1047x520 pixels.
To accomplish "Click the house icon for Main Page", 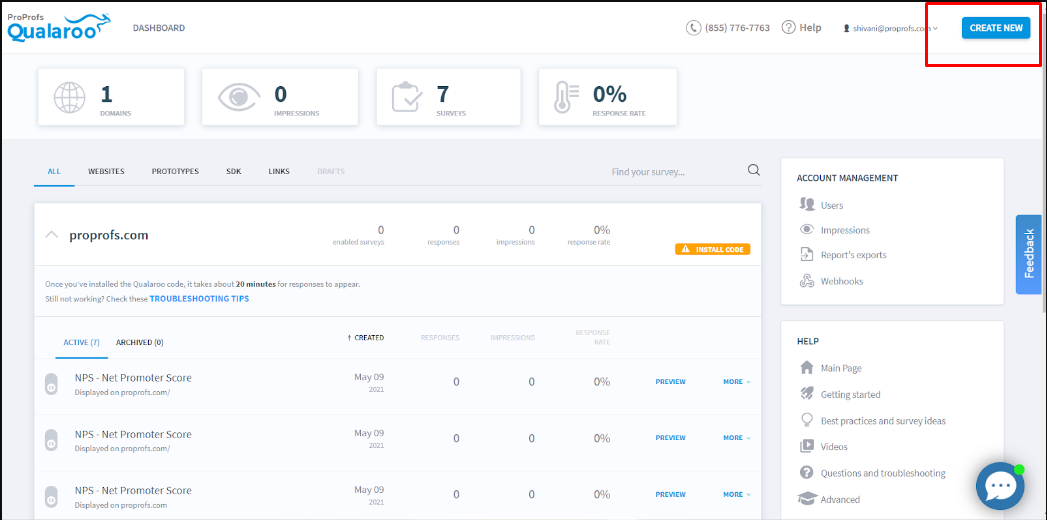I will click(807, 368).
